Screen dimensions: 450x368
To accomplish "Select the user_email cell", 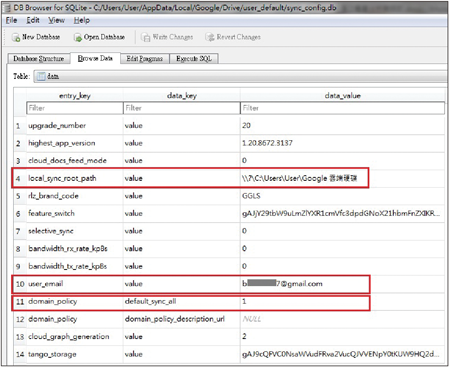I will [75, 284].
